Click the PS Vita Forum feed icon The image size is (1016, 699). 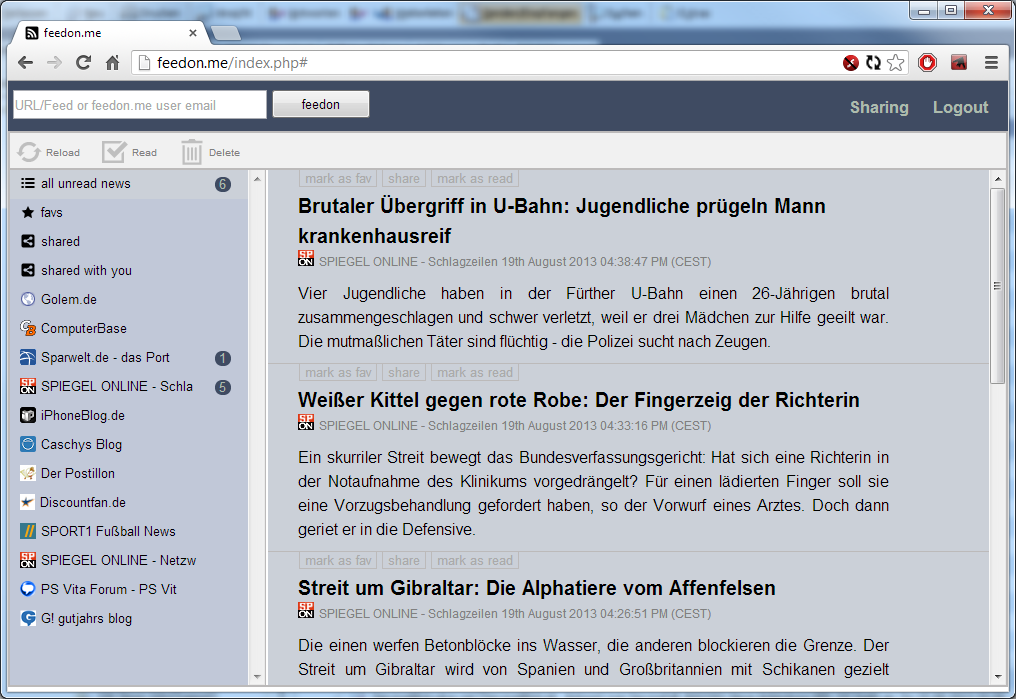pos(28,589)
